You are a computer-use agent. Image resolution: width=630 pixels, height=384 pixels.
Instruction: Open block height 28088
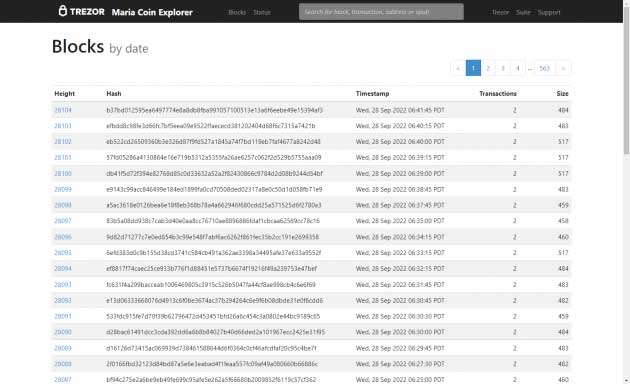click(63, 364)
